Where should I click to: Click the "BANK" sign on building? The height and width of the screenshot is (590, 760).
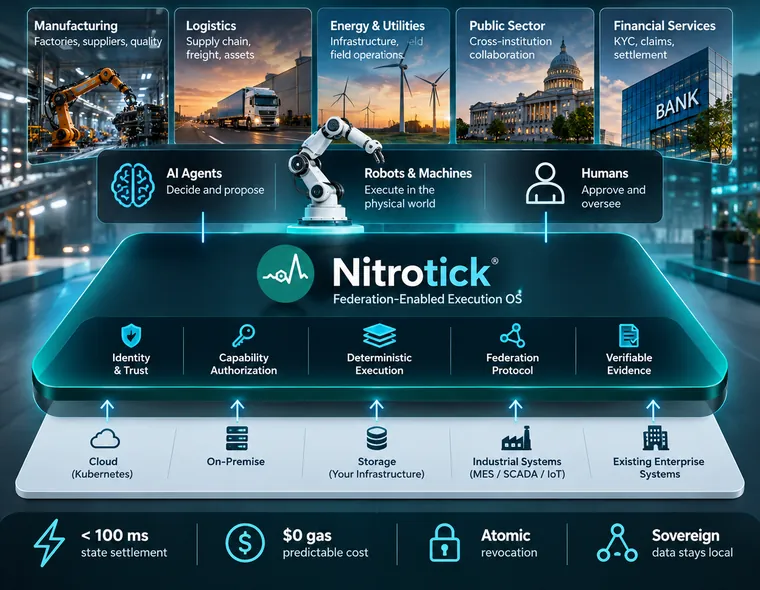[677, 104]
